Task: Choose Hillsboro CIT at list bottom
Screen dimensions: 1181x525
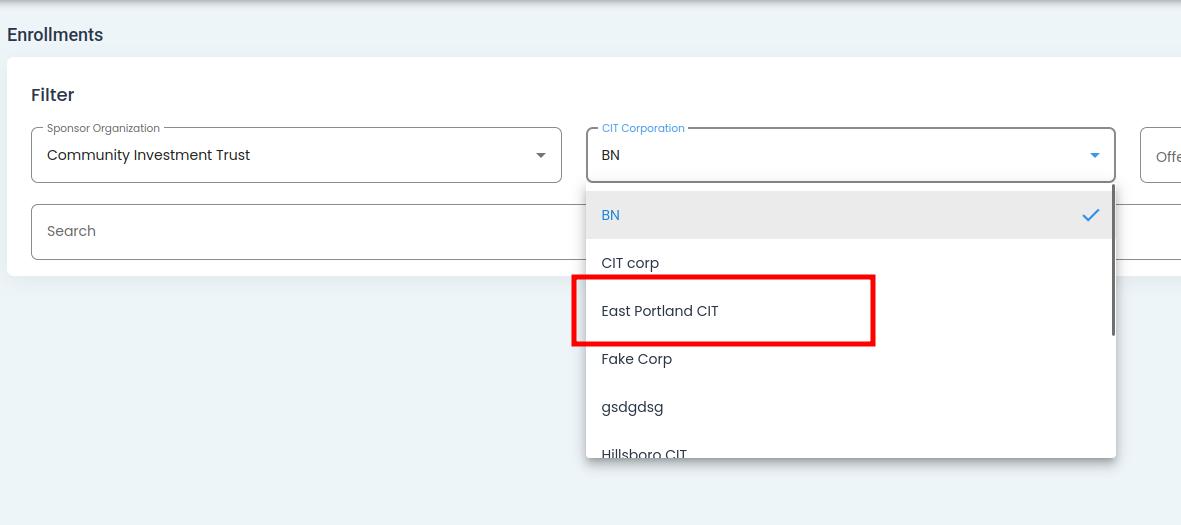Action: pos(644,453)
